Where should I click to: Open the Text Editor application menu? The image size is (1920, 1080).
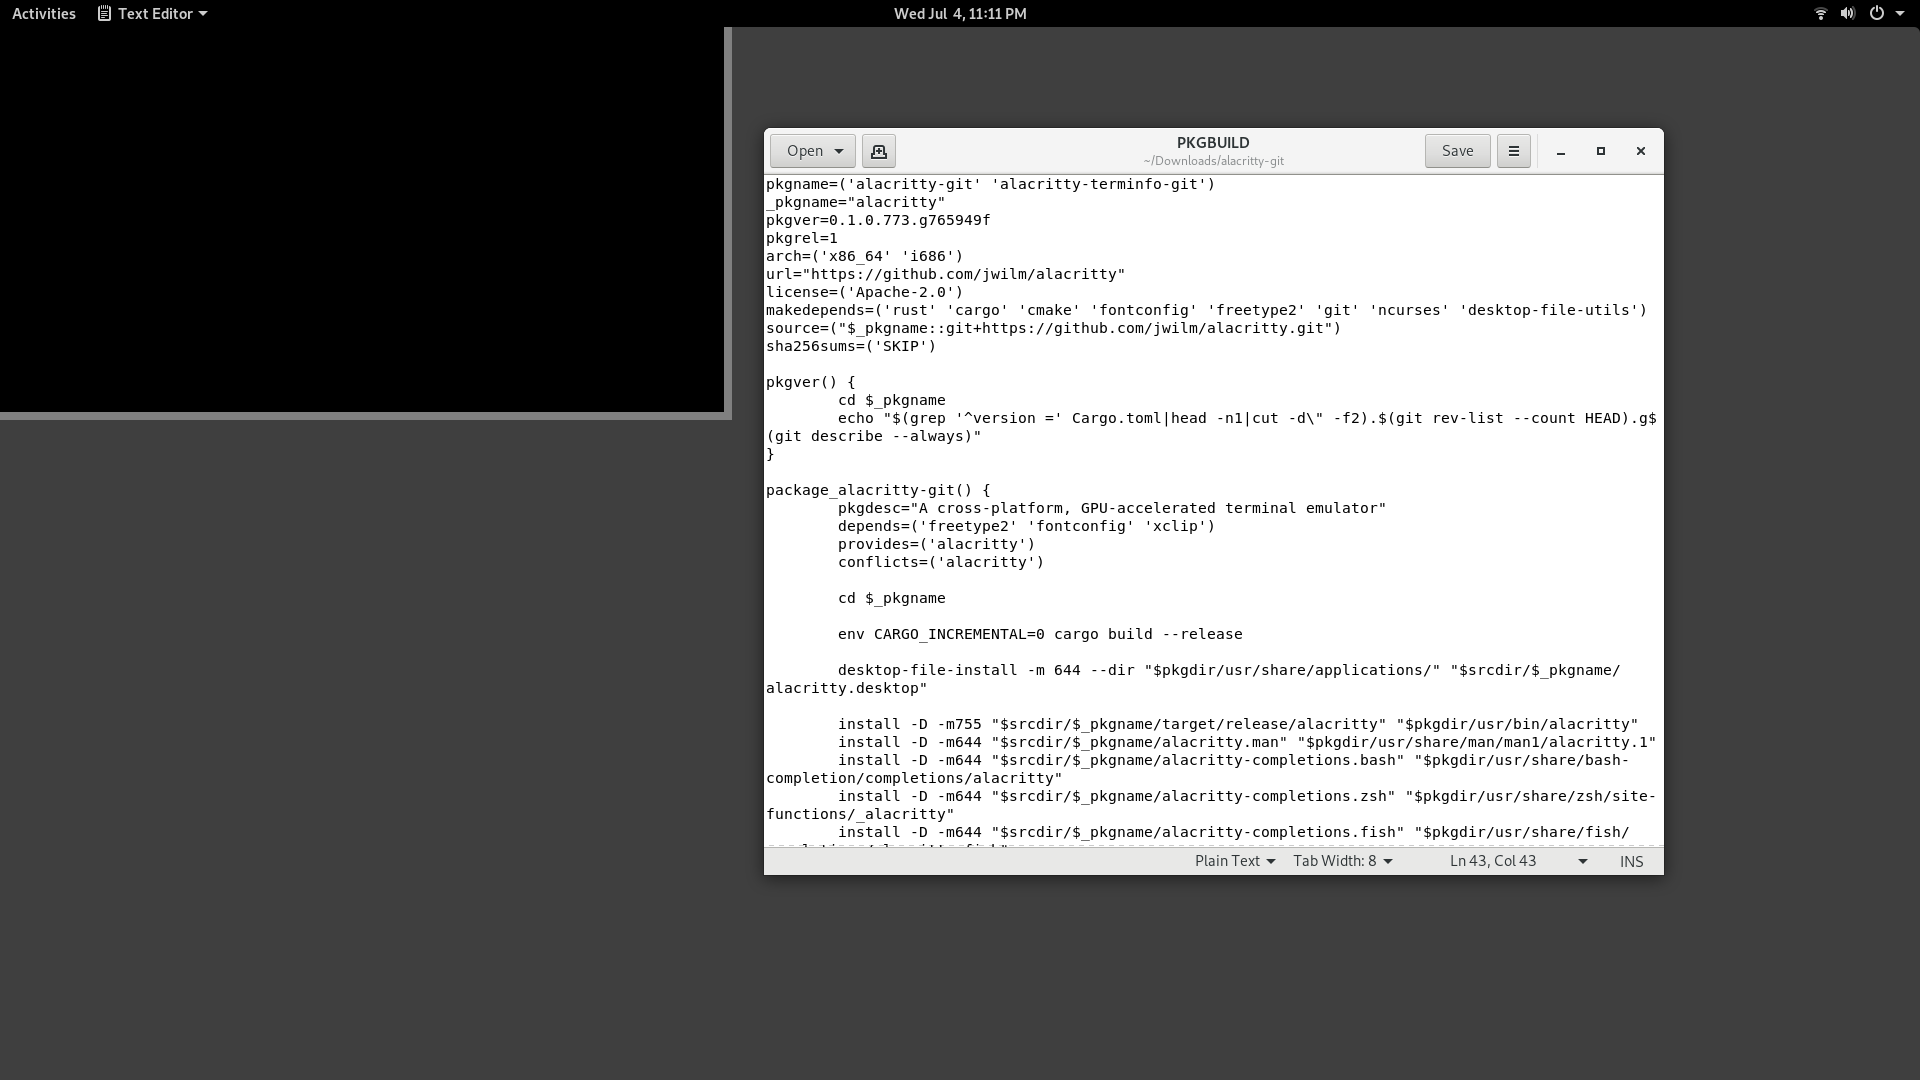(x=152, y=14)
